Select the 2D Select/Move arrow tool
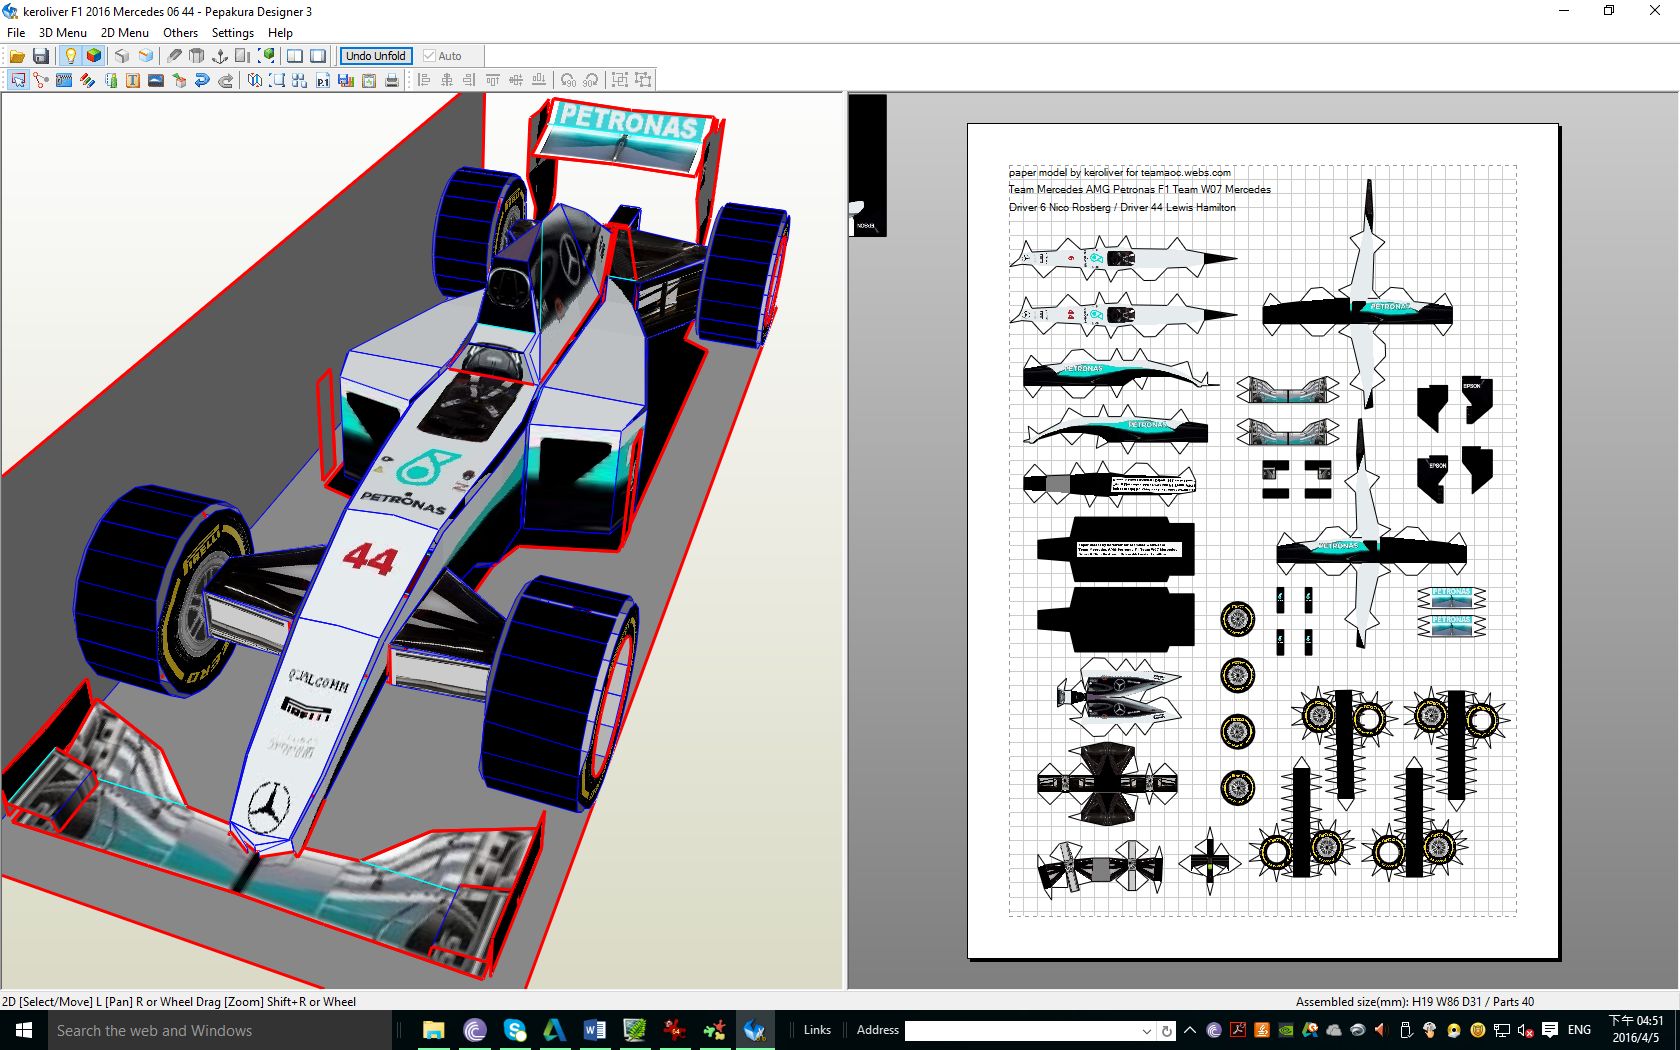 coord(18,80)
